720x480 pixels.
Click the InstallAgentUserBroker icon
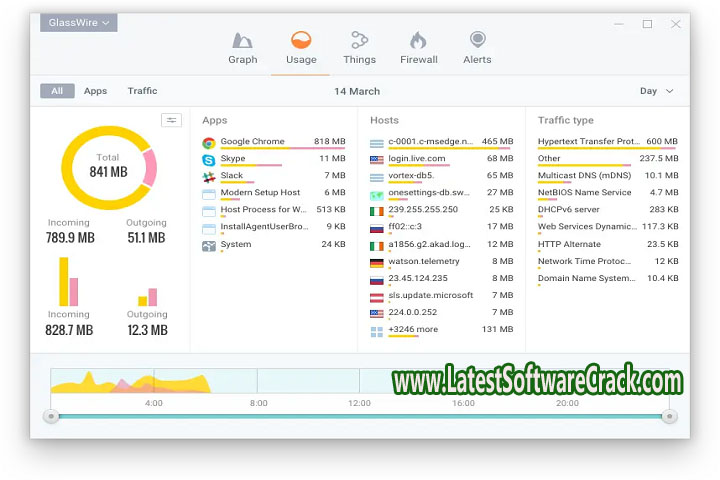(x=209, y=229)
